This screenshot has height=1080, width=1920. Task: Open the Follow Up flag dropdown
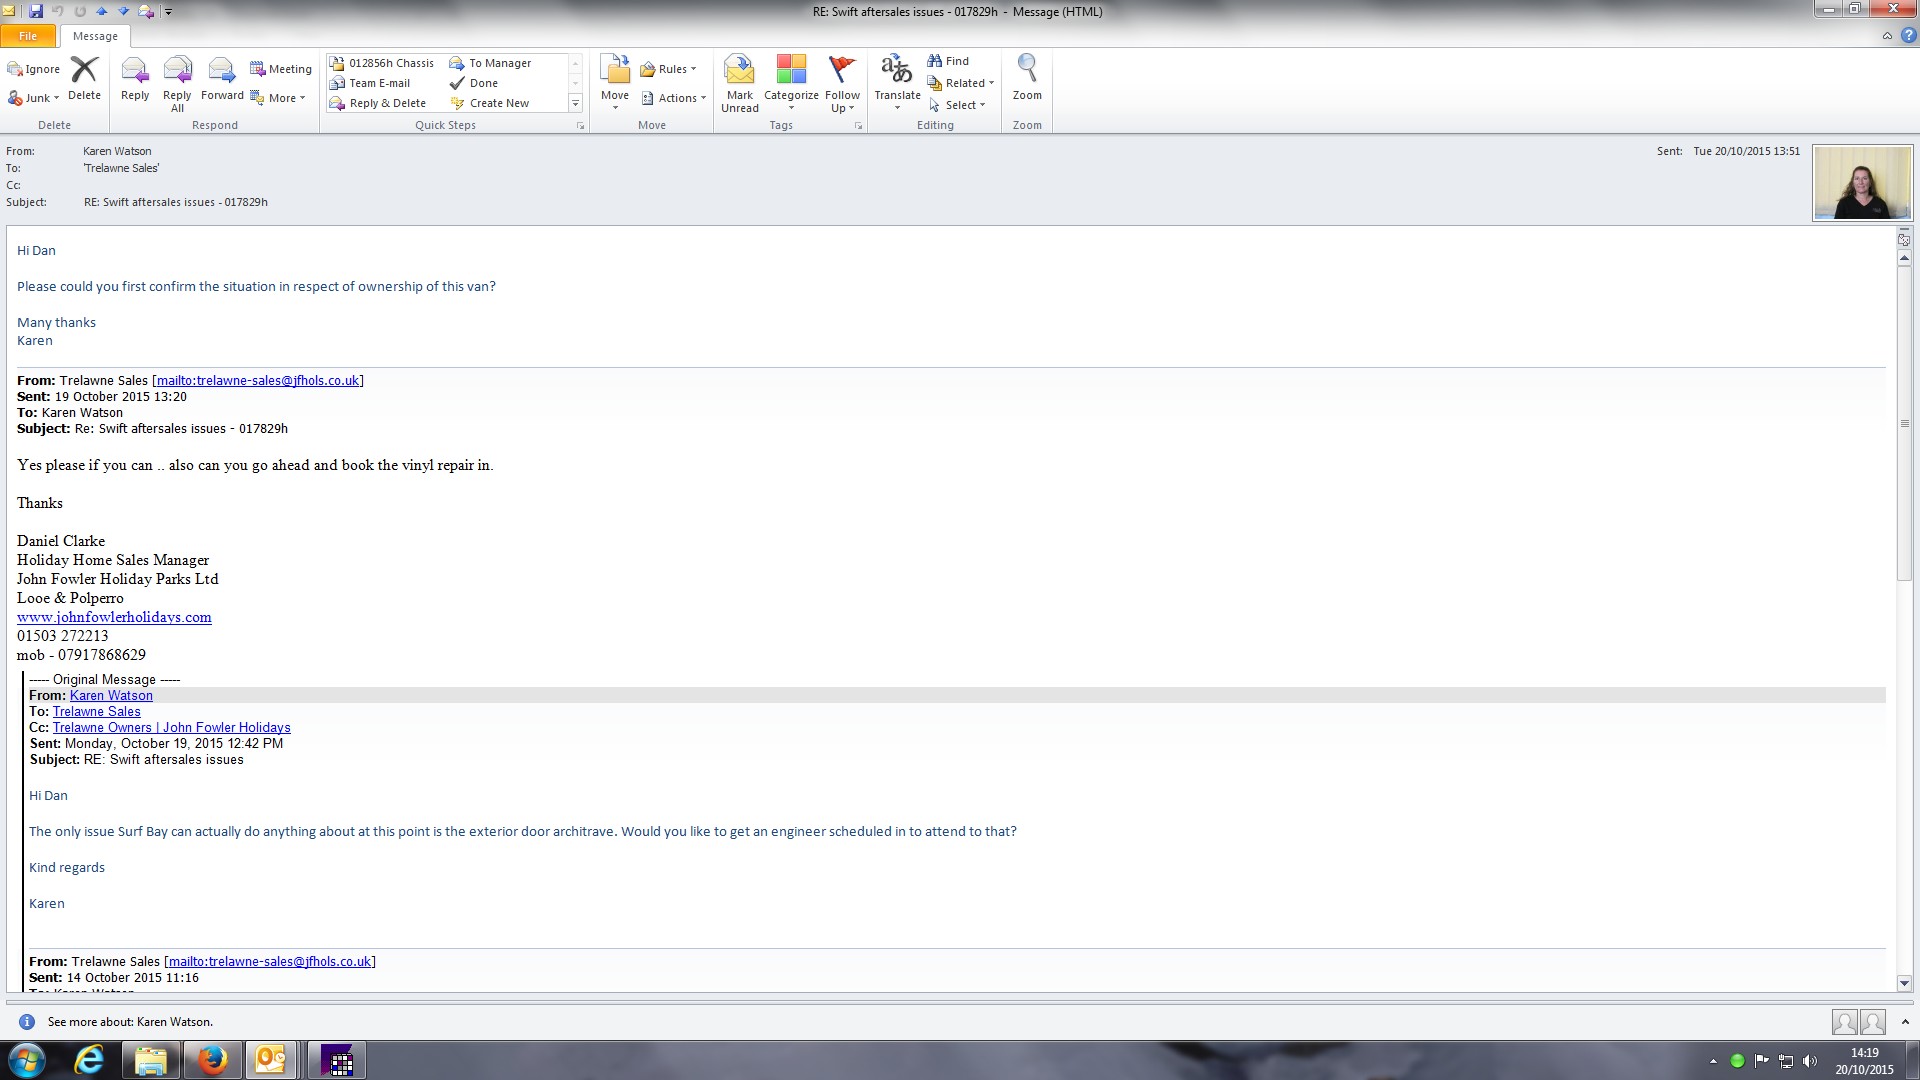coord(842,83)
